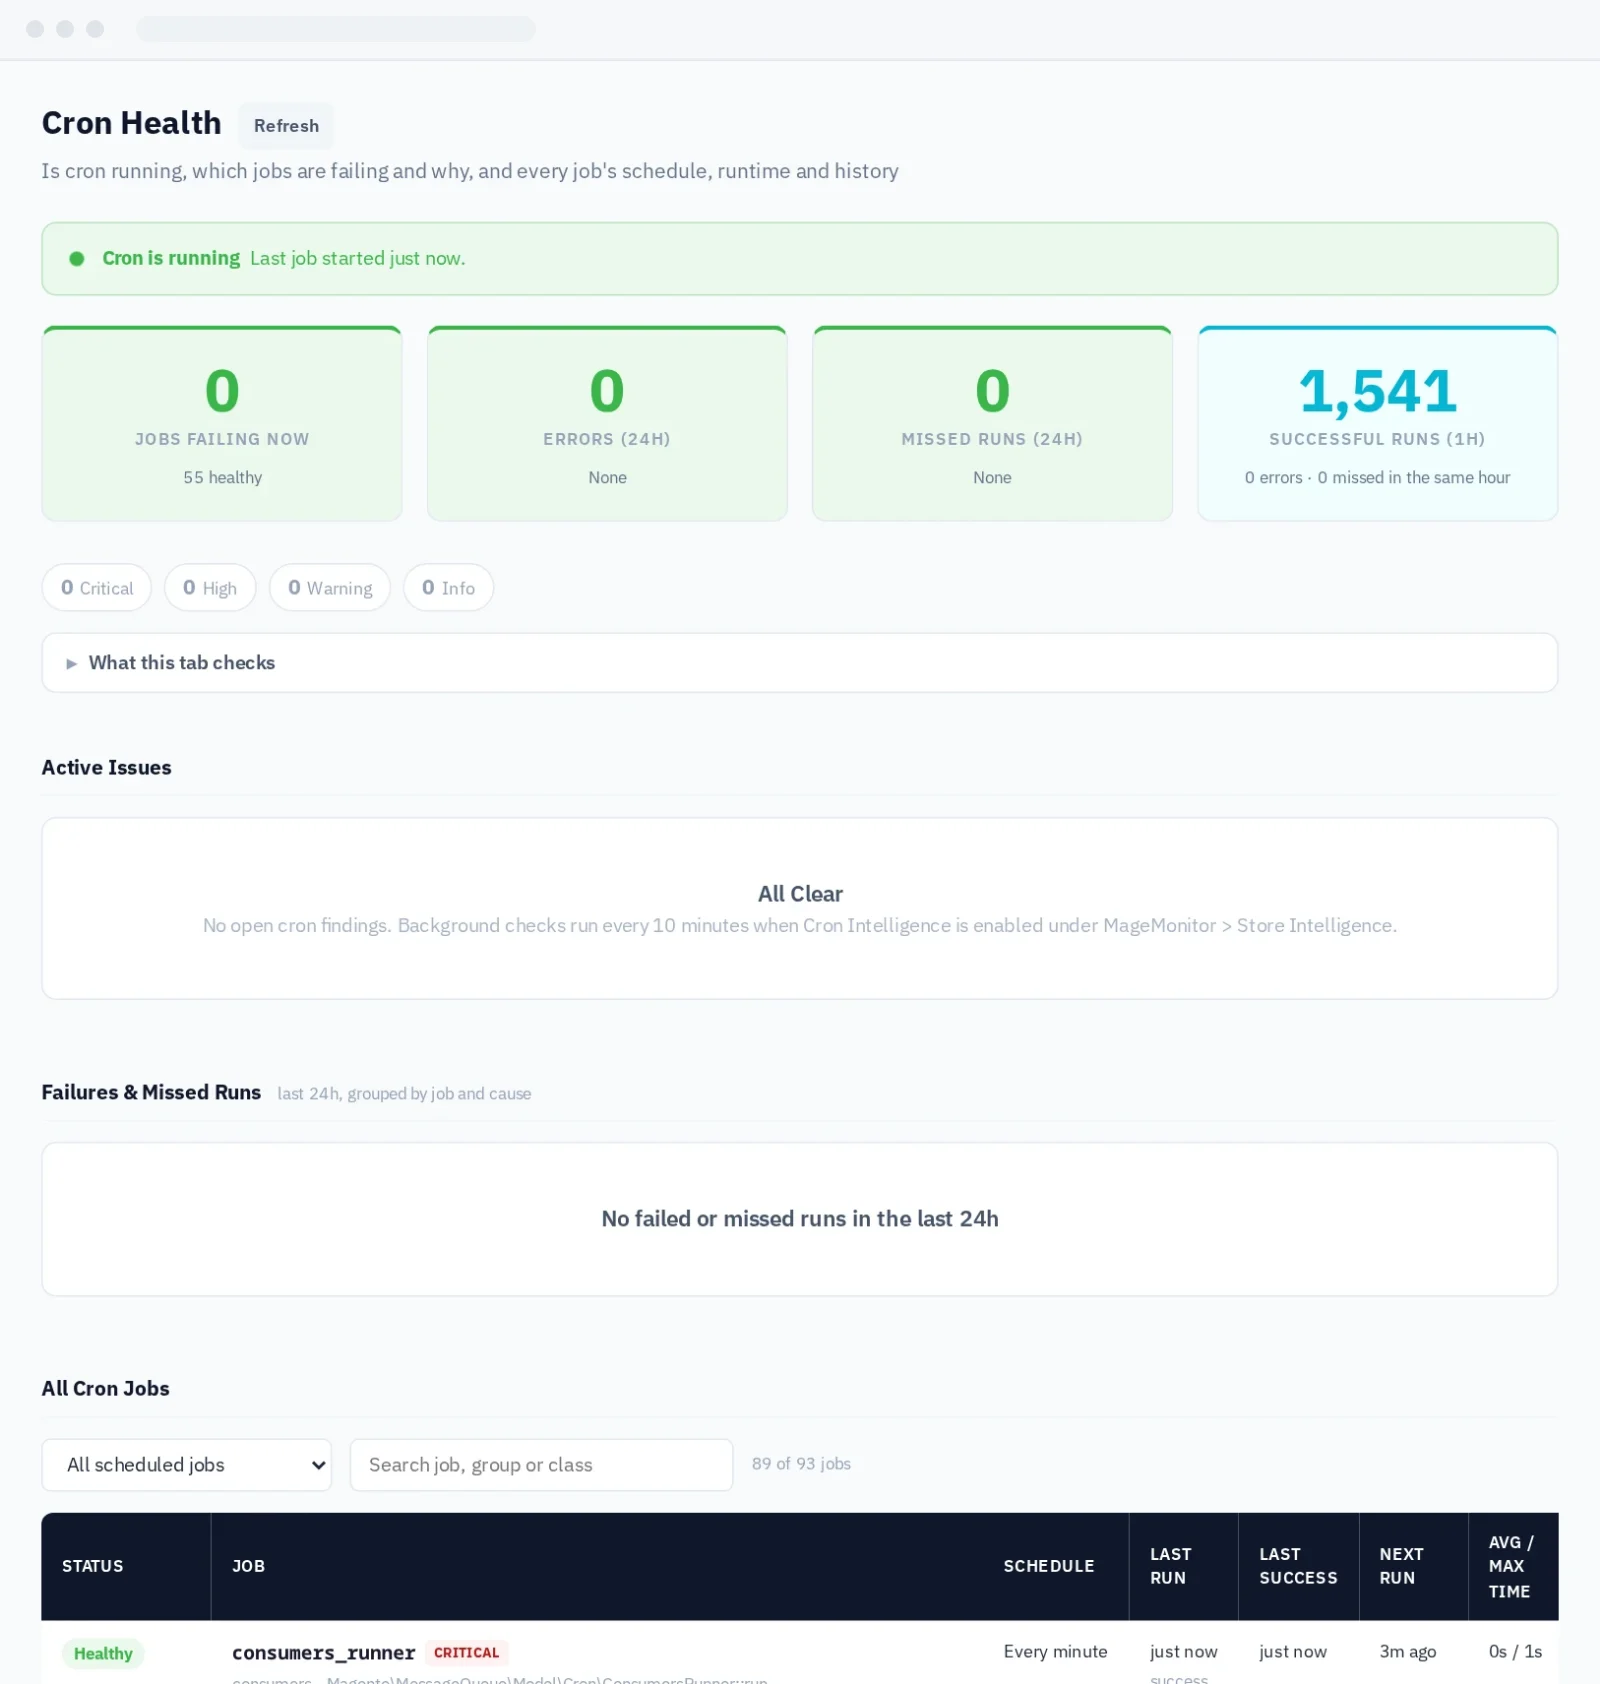Click the 'Failures & Missed Runs' heading

[x=151, y=1093]
